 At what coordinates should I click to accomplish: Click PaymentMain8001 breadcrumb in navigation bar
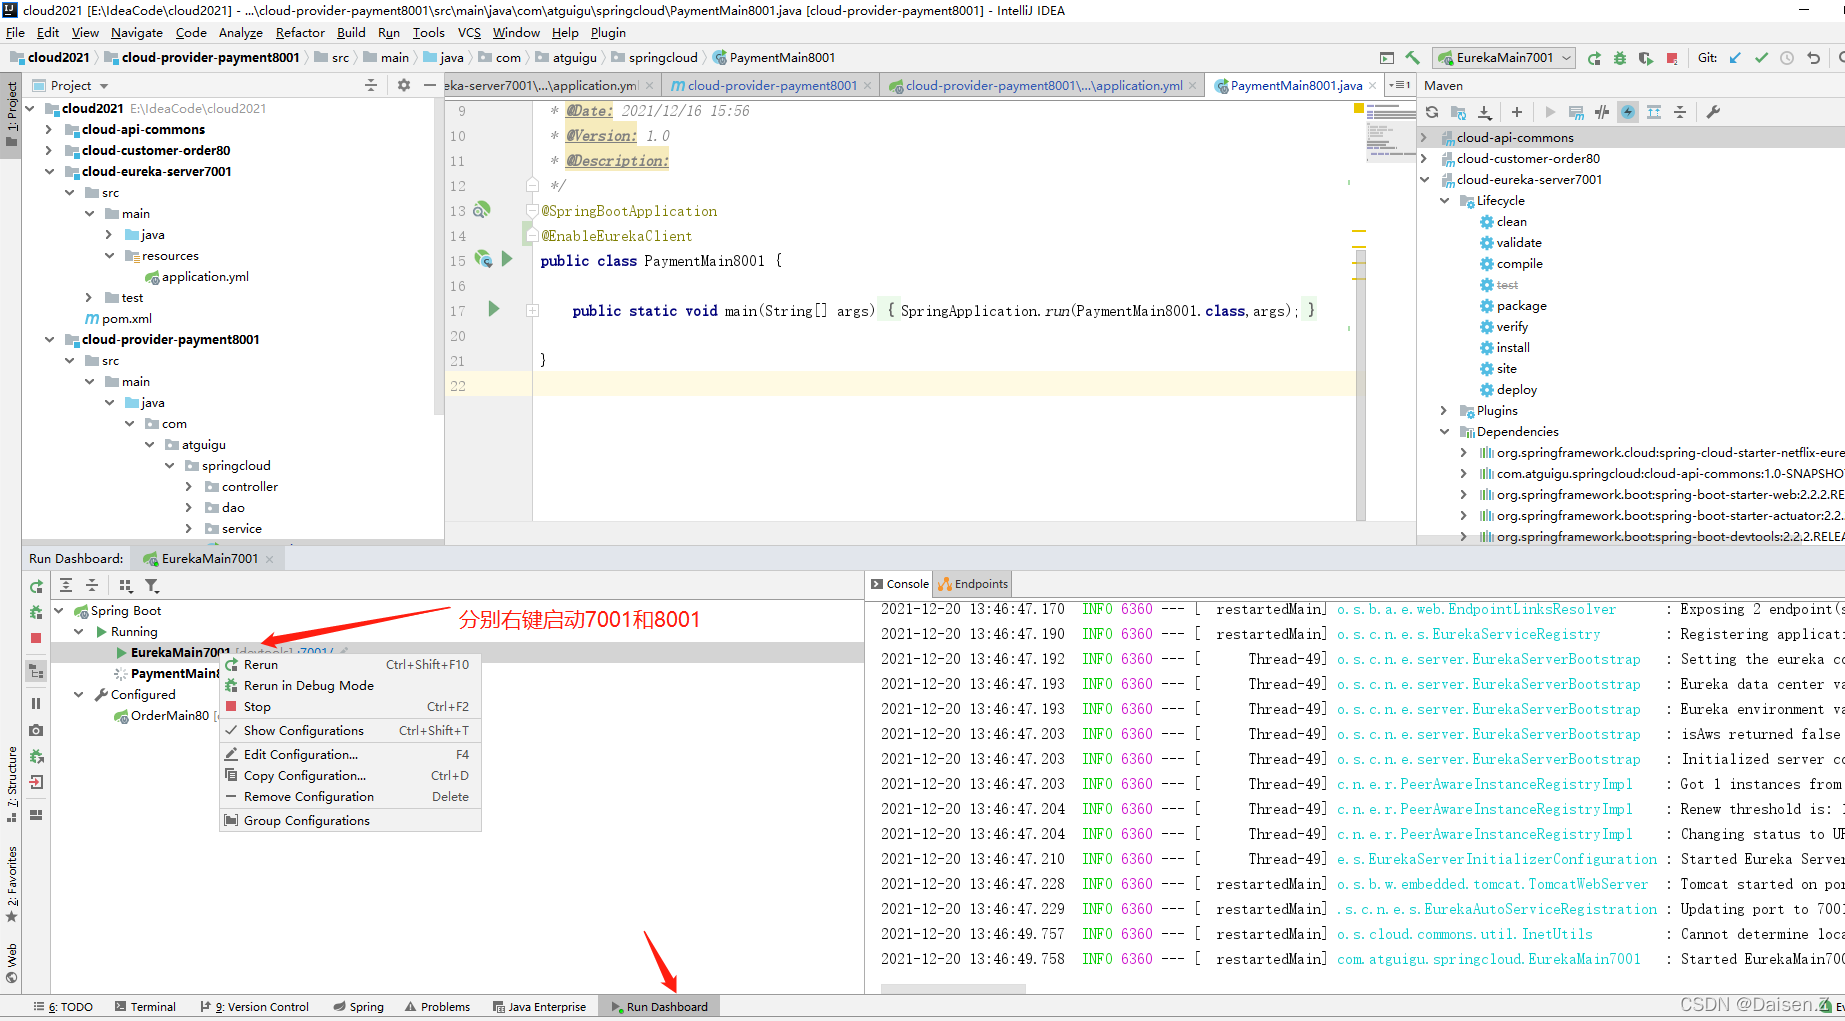773,58
